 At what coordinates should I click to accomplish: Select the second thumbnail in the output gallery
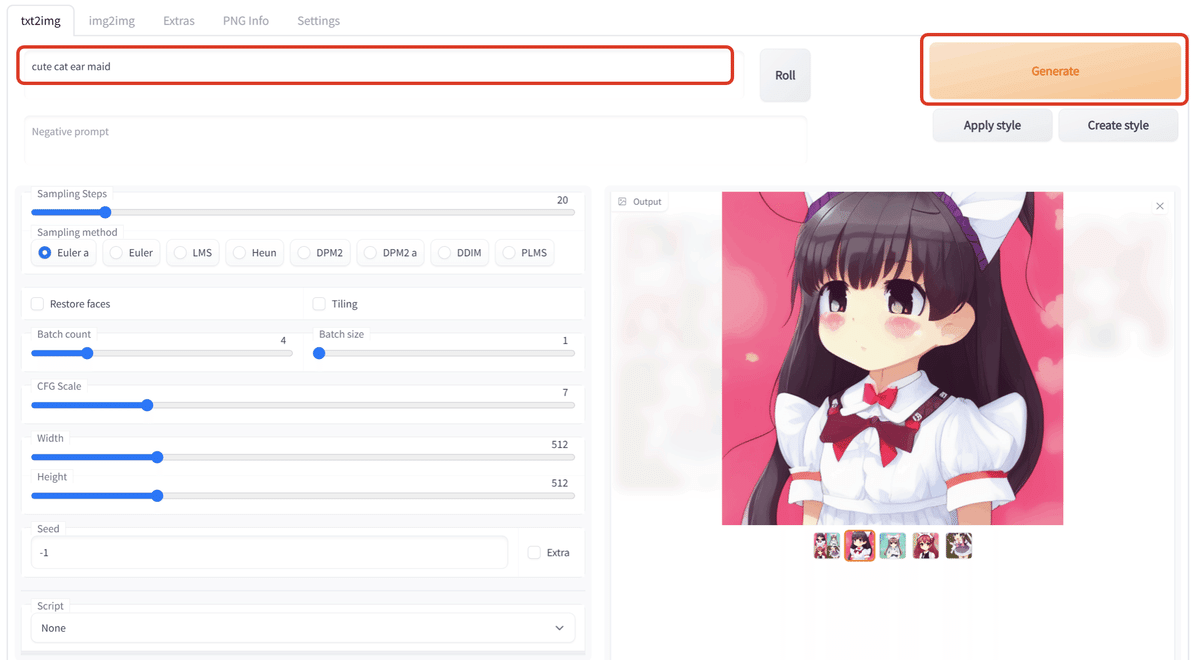859,545
